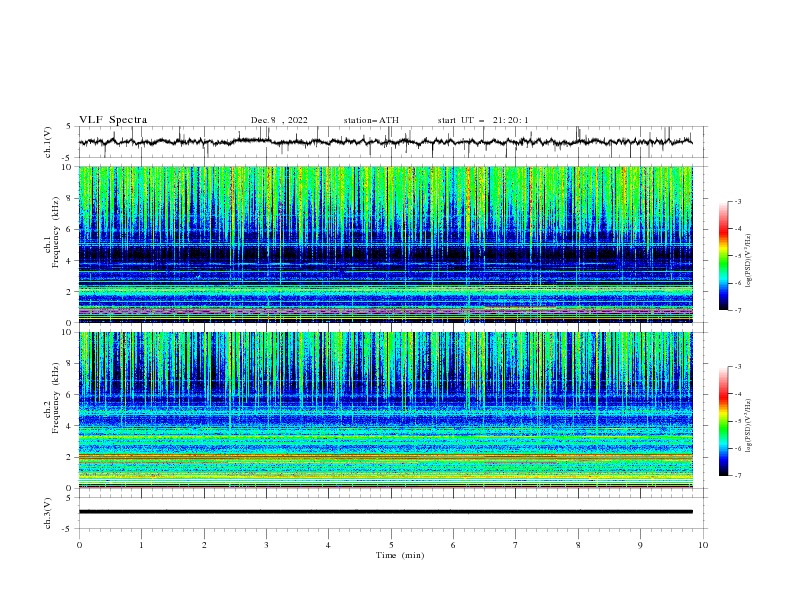792x612 pixels.
Task: Click the 'station=ATH' label
Action: coord(371,120)
